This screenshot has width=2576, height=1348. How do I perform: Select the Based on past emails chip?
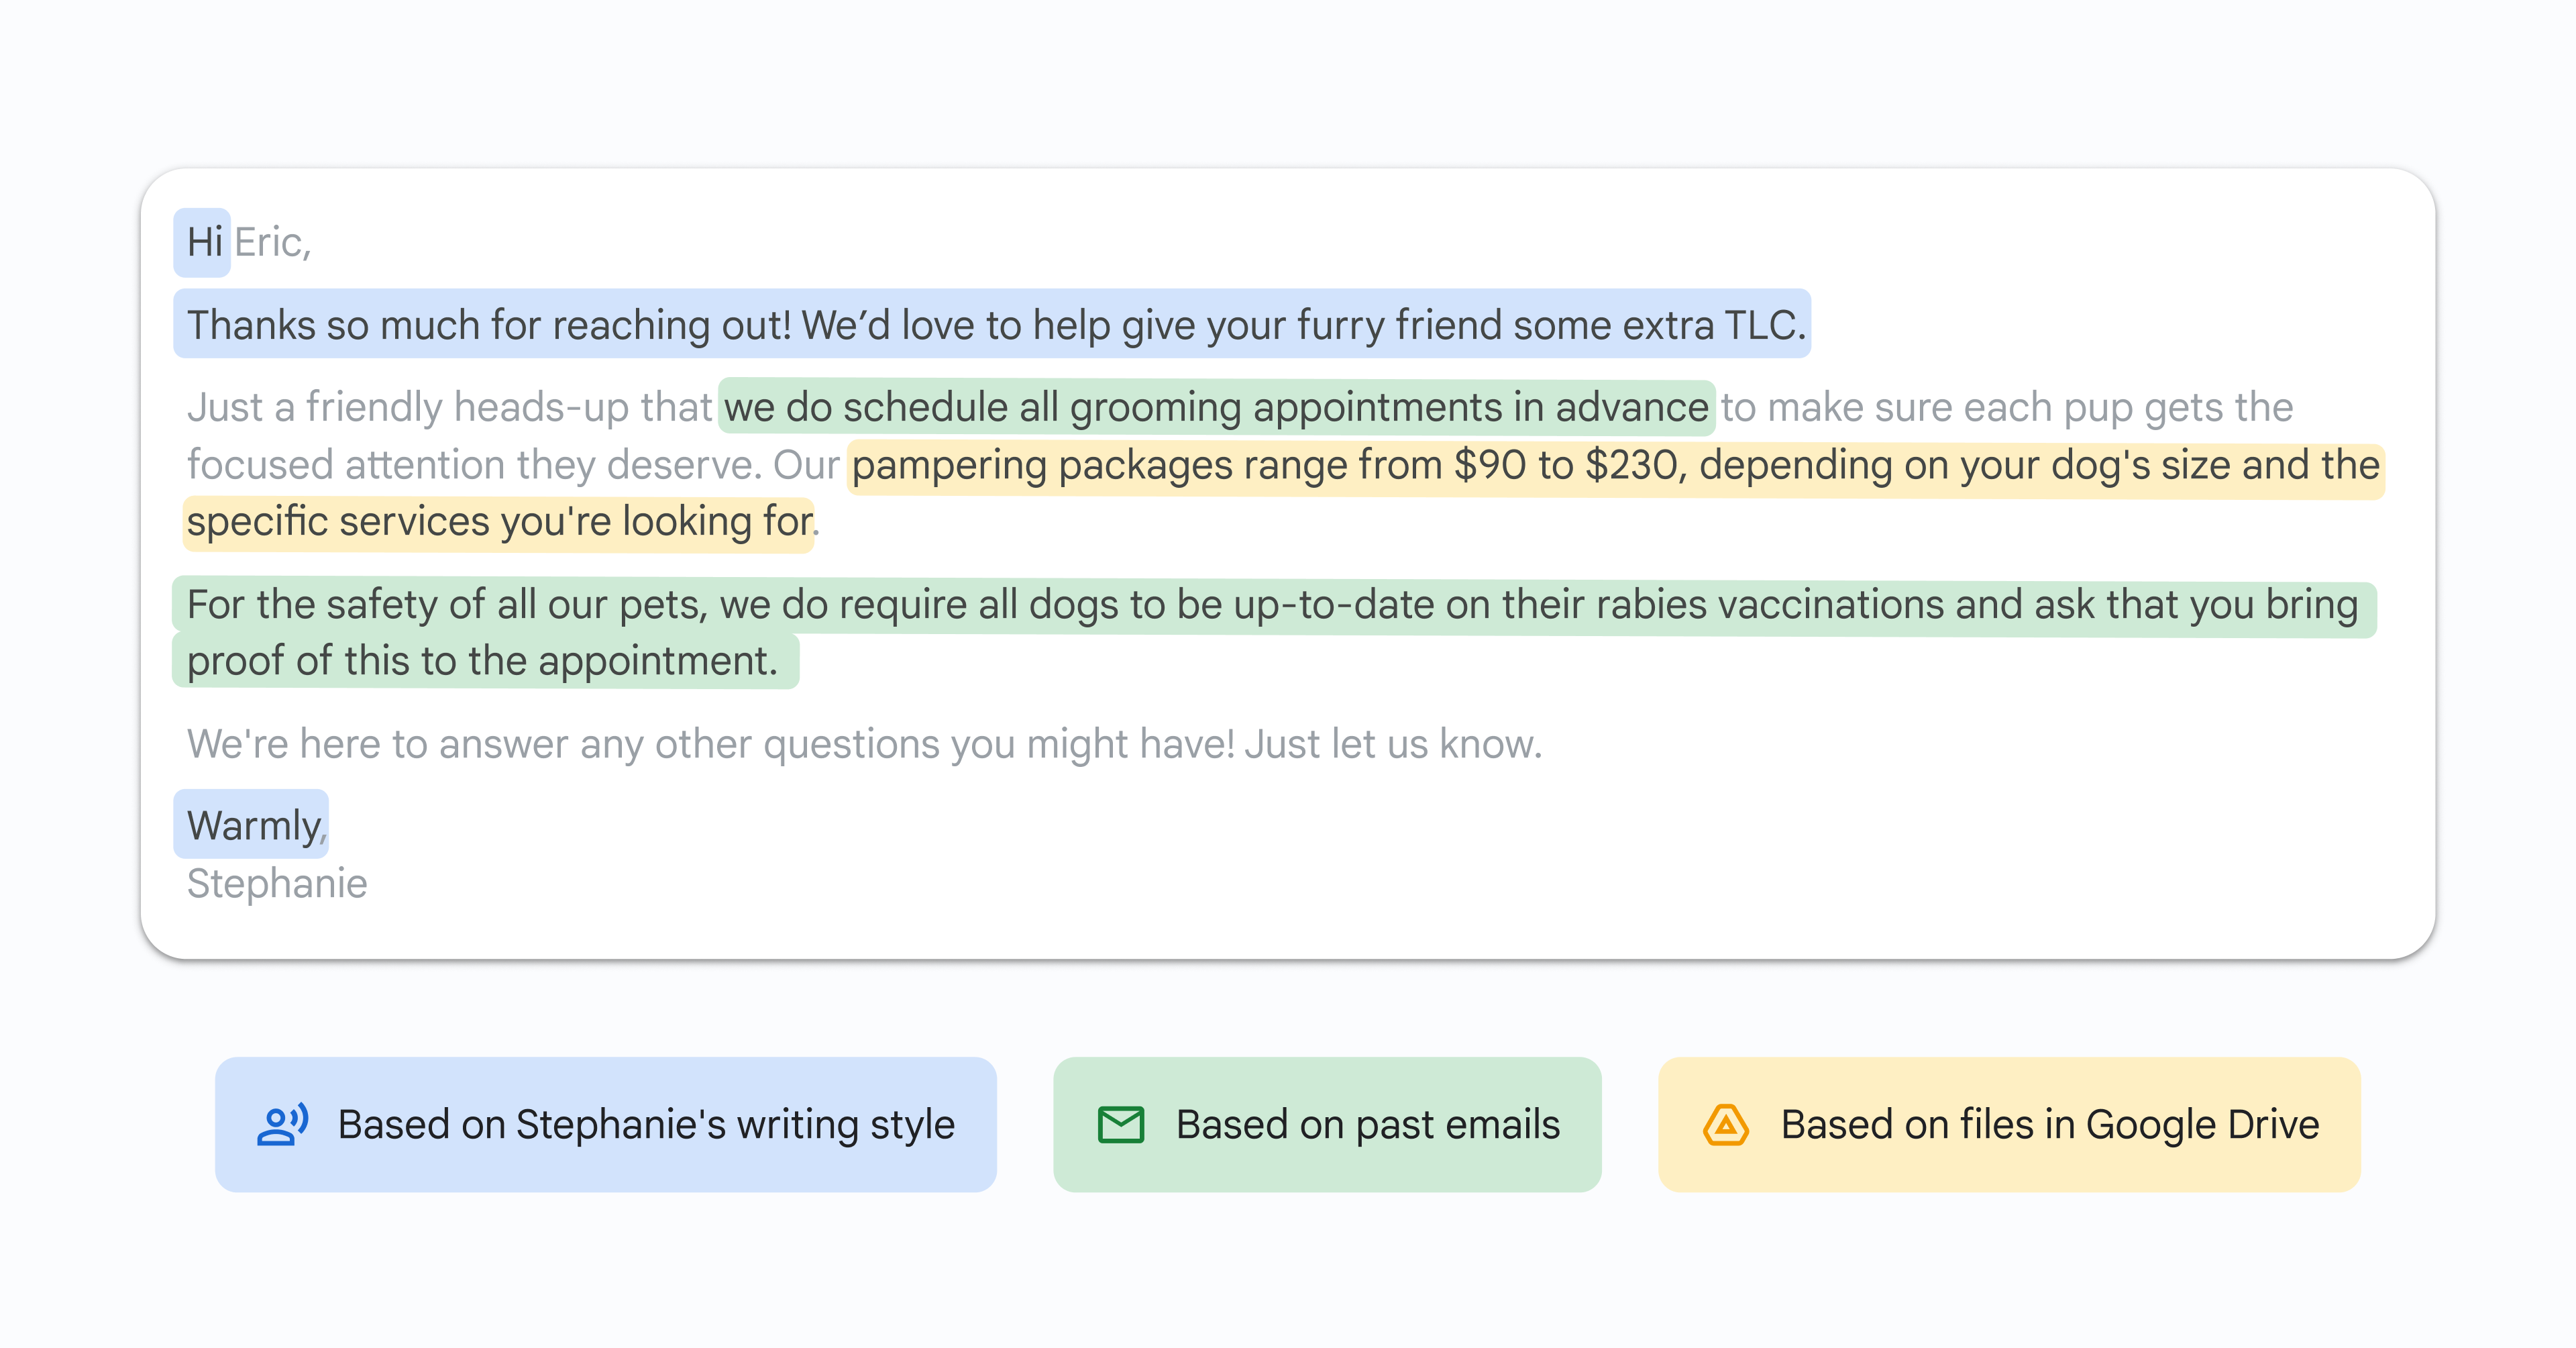(x=1327, y=1125)
